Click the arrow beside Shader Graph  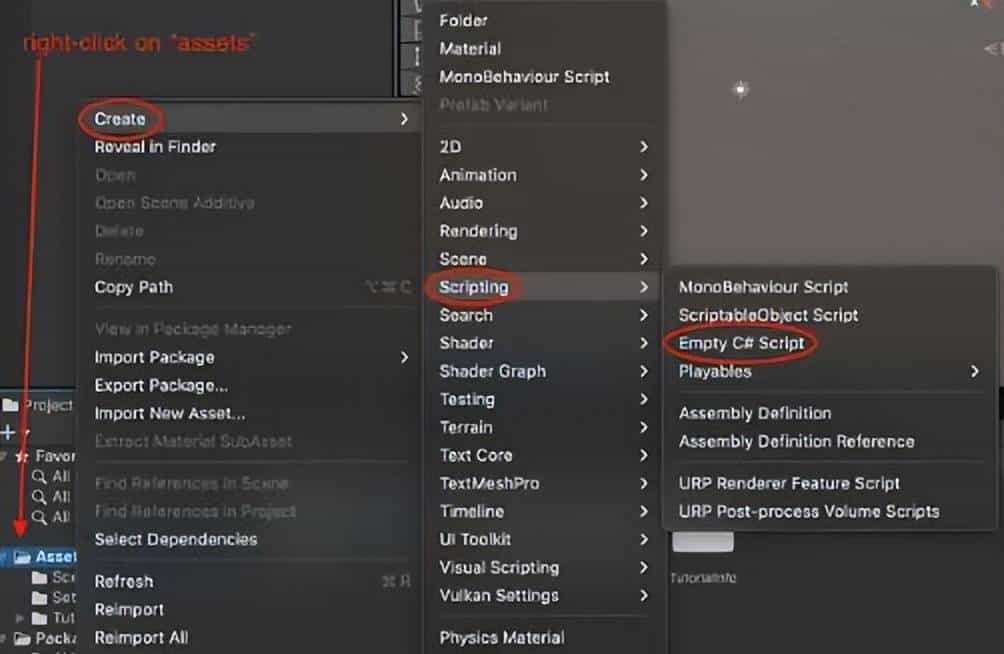[x=644, y=371]
